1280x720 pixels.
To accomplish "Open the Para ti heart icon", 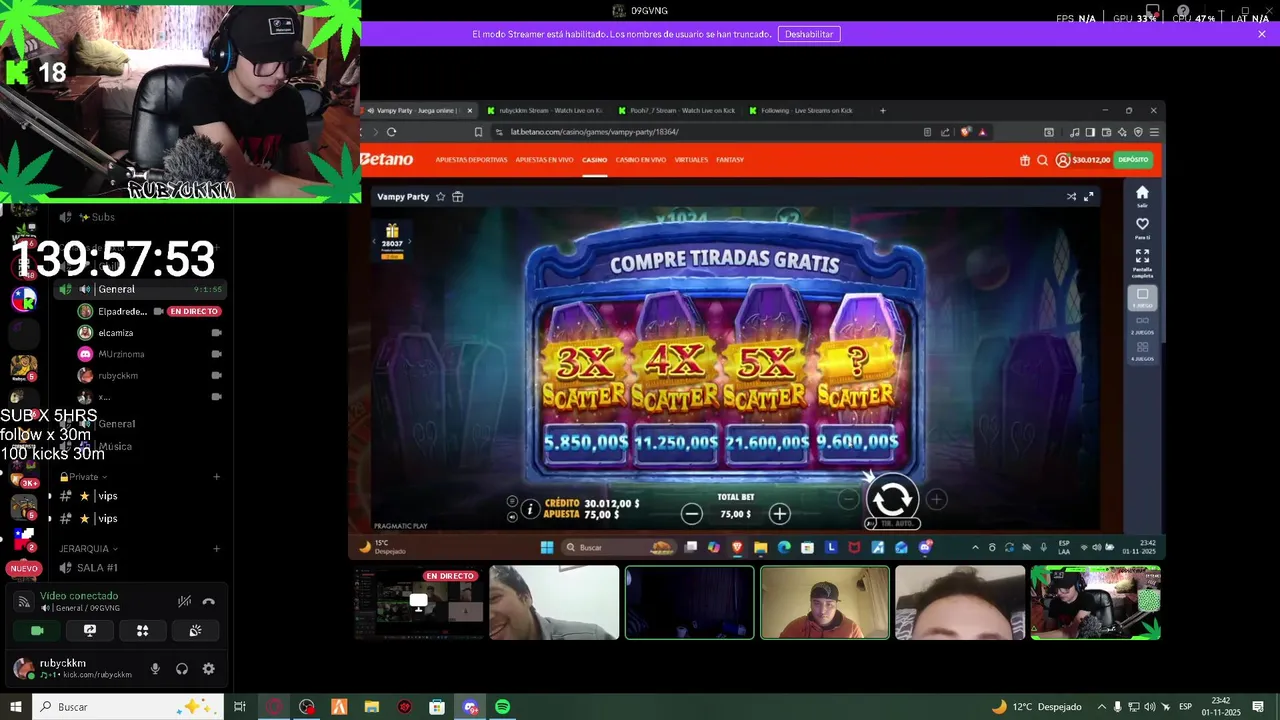I will 1142,228.
